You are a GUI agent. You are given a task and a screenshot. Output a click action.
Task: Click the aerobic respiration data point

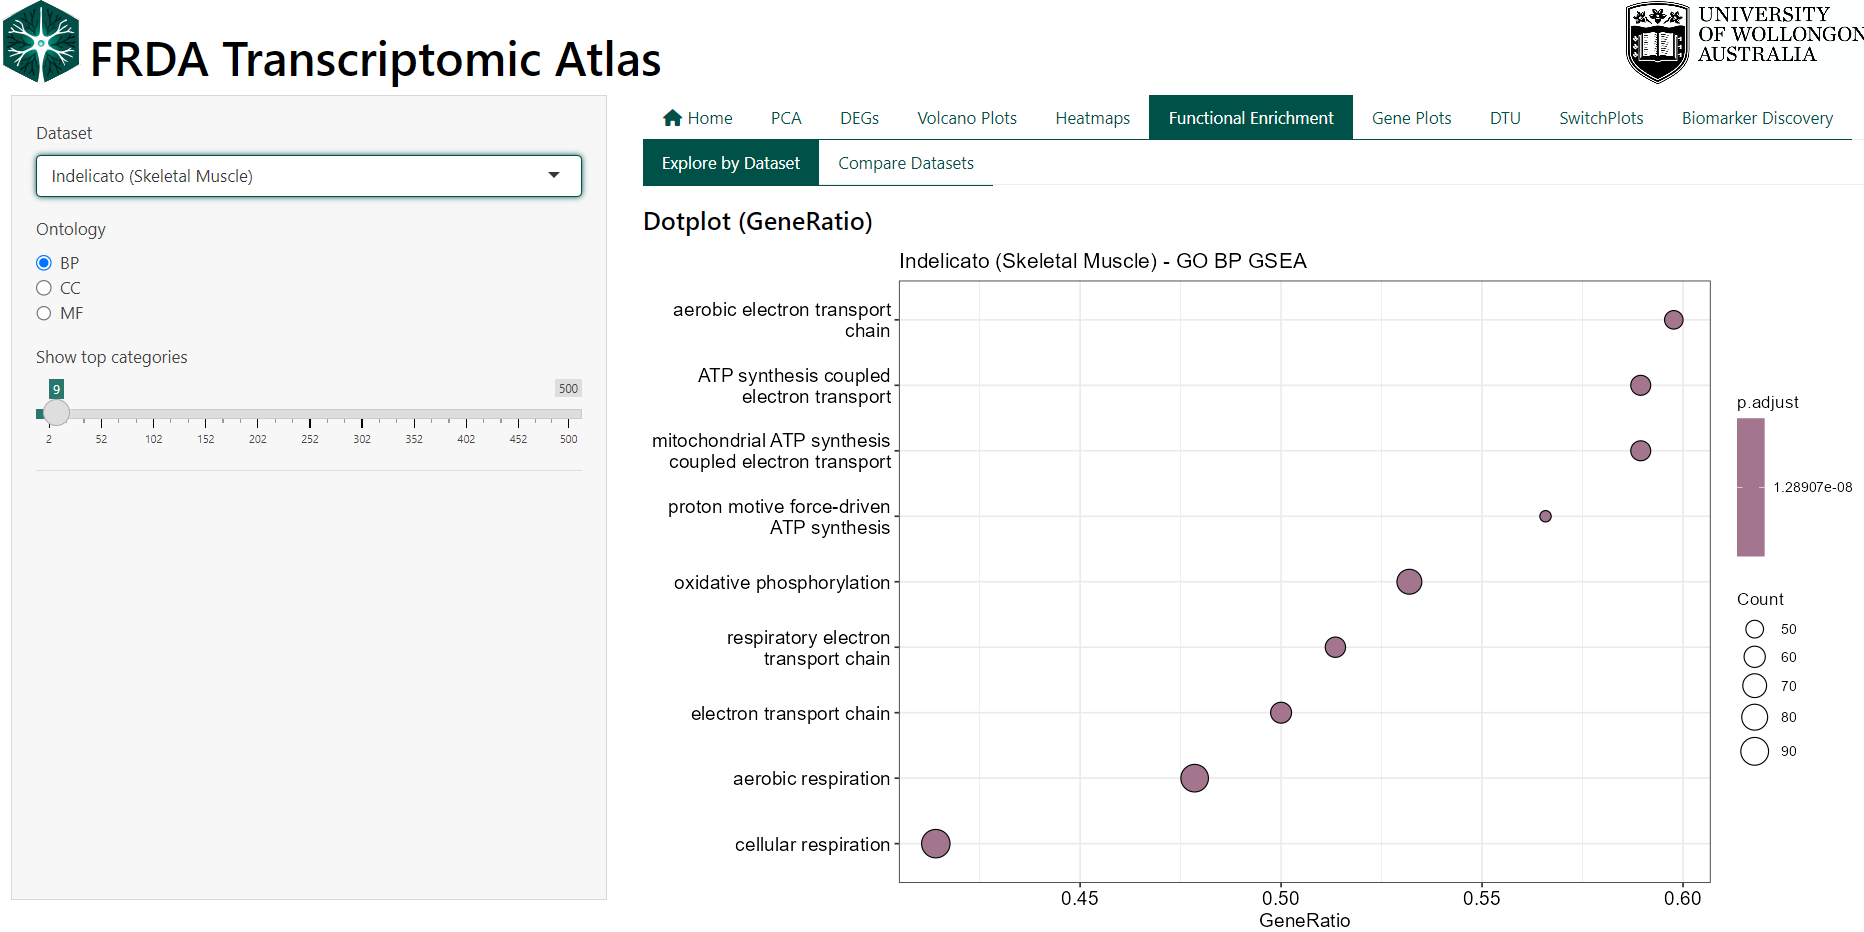pos(1194,778)
